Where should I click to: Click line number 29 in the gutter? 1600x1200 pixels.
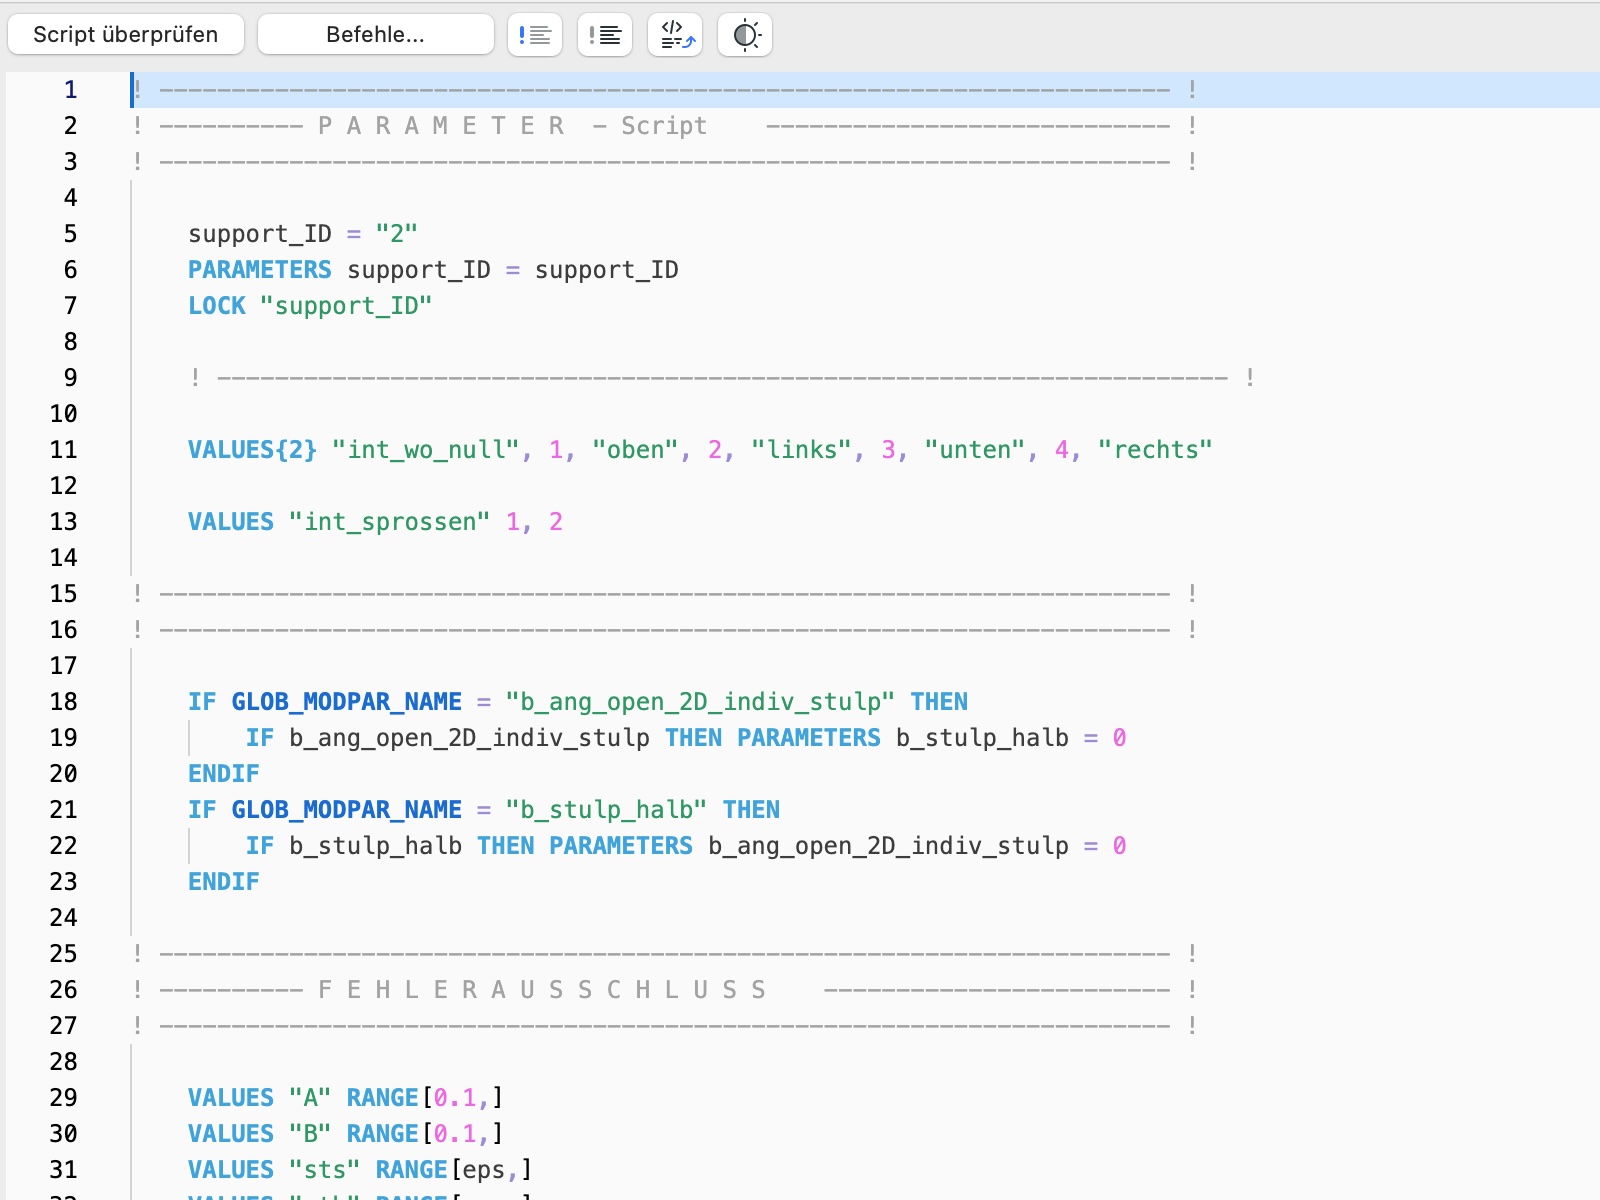click(63, 1098)
